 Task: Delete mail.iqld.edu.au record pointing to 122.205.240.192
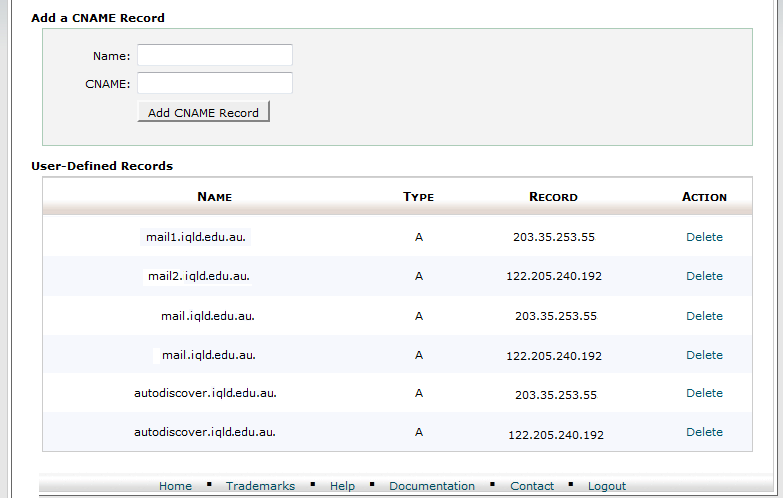coord(704,355)
